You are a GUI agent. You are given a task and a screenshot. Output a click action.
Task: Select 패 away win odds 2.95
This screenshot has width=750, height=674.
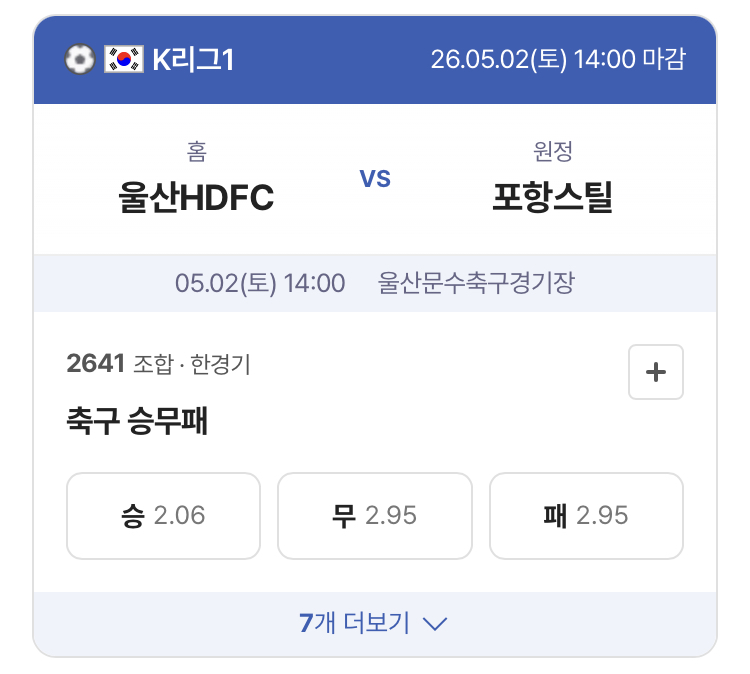[586, 516]
